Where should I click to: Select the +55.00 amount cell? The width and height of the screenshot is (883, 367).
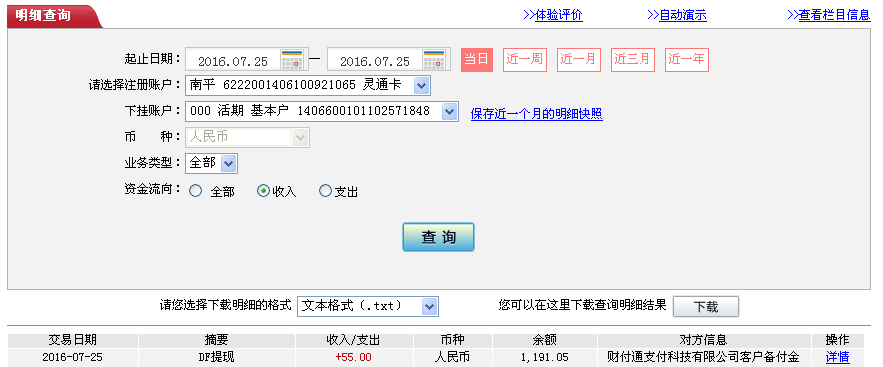click(354, 357)
